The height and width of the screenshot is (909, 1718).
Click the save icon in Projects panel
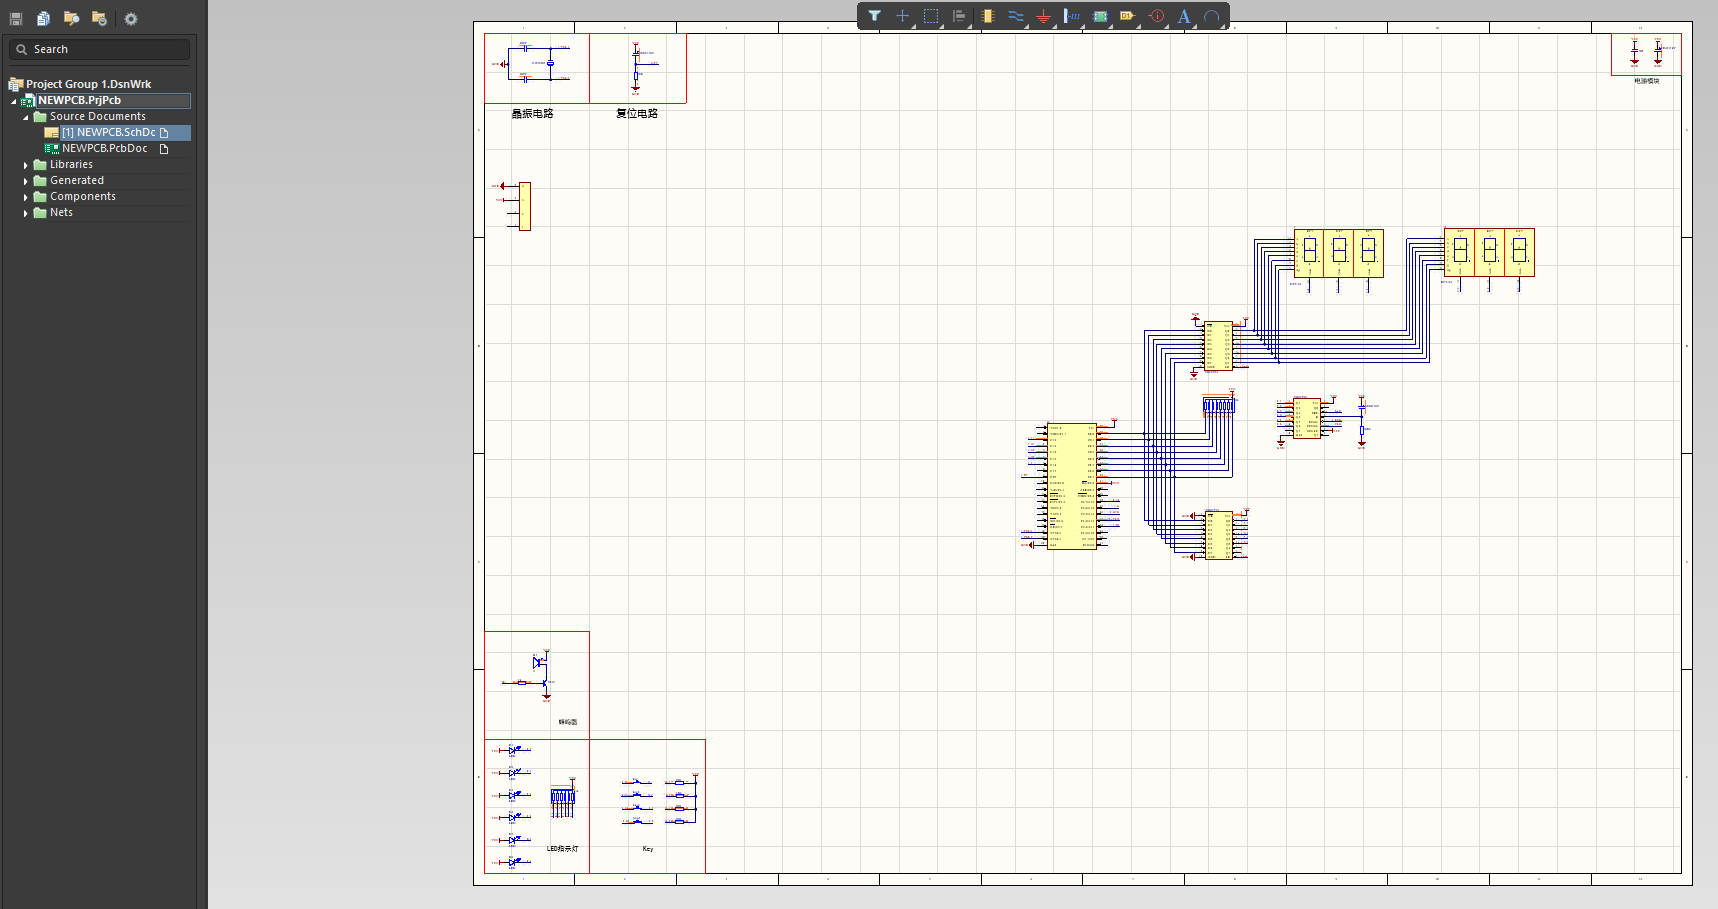[x=16, y=19]
